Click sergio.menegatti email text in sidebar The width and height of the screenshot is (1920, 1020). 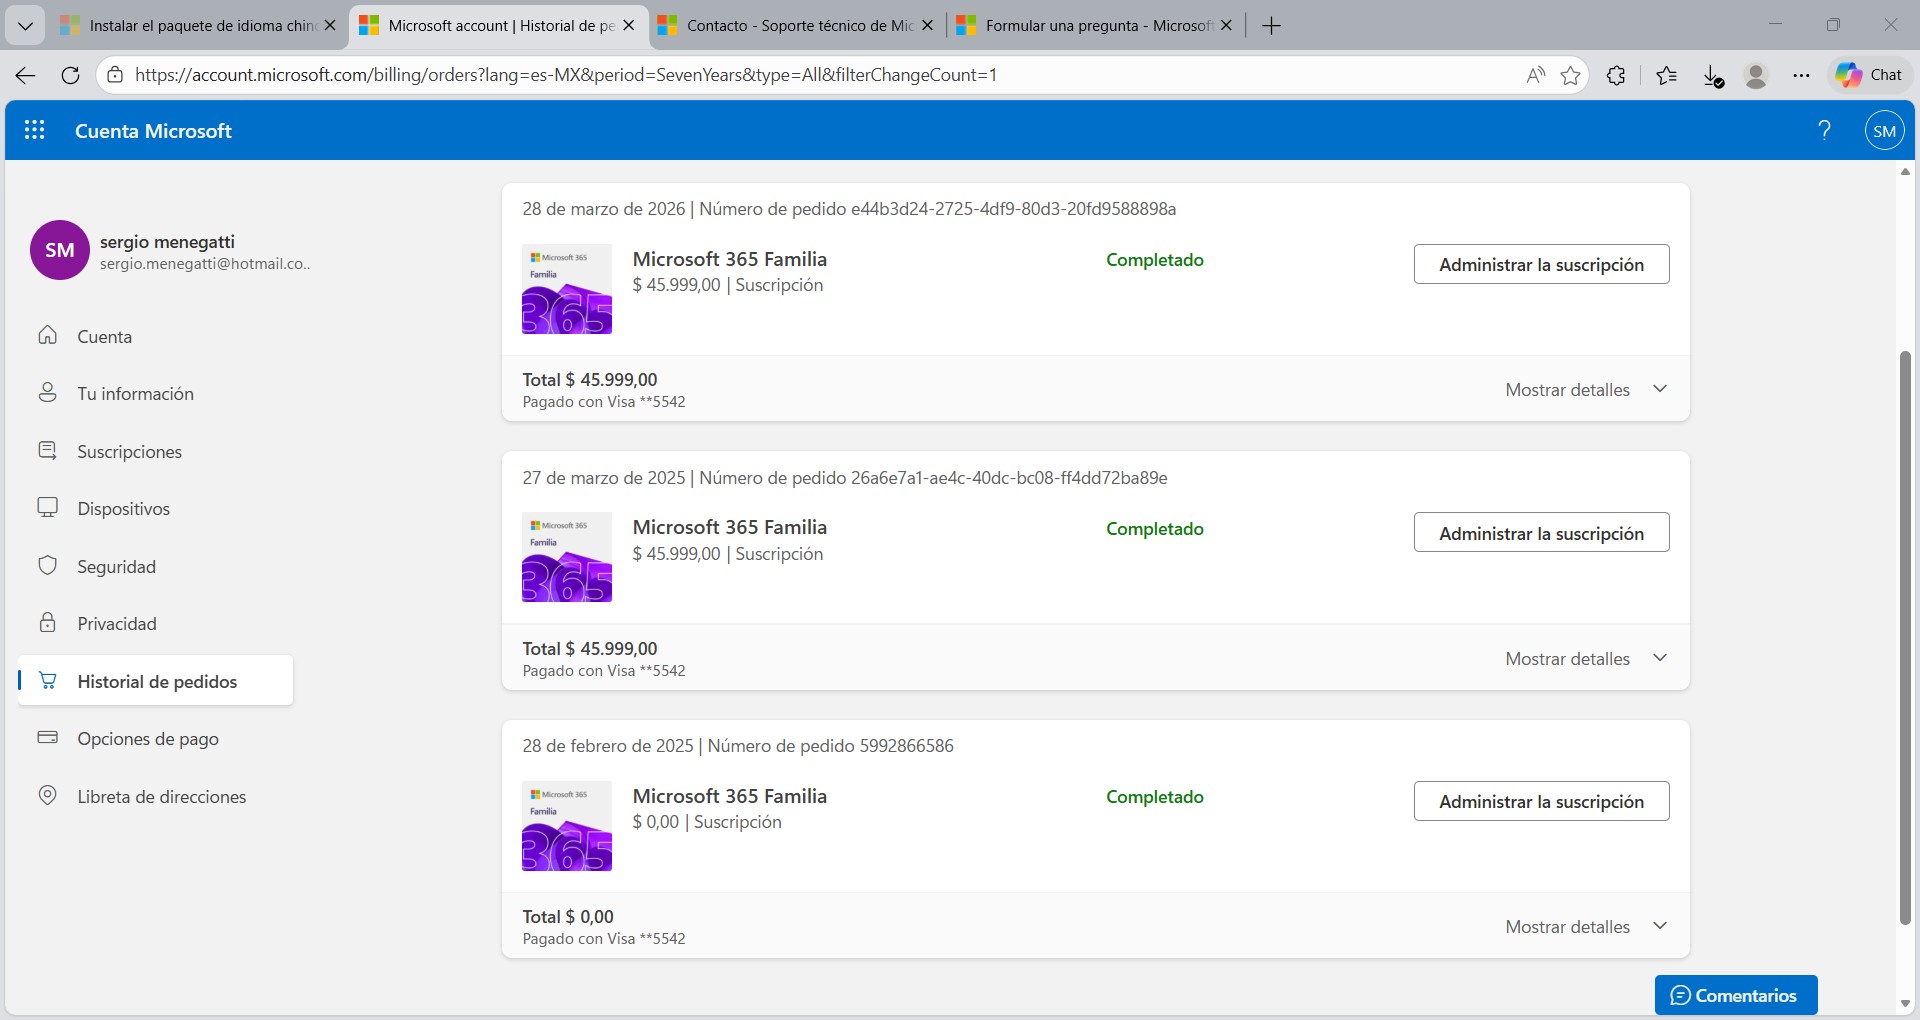pyautogui.click(x=205, y=264)
